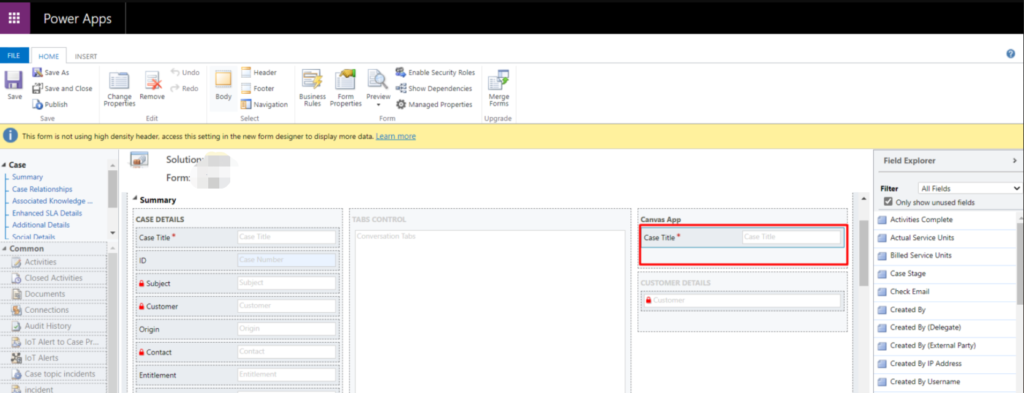Collapse the Field Explorer panel

pyautogui.click(x=1014, y=160)
